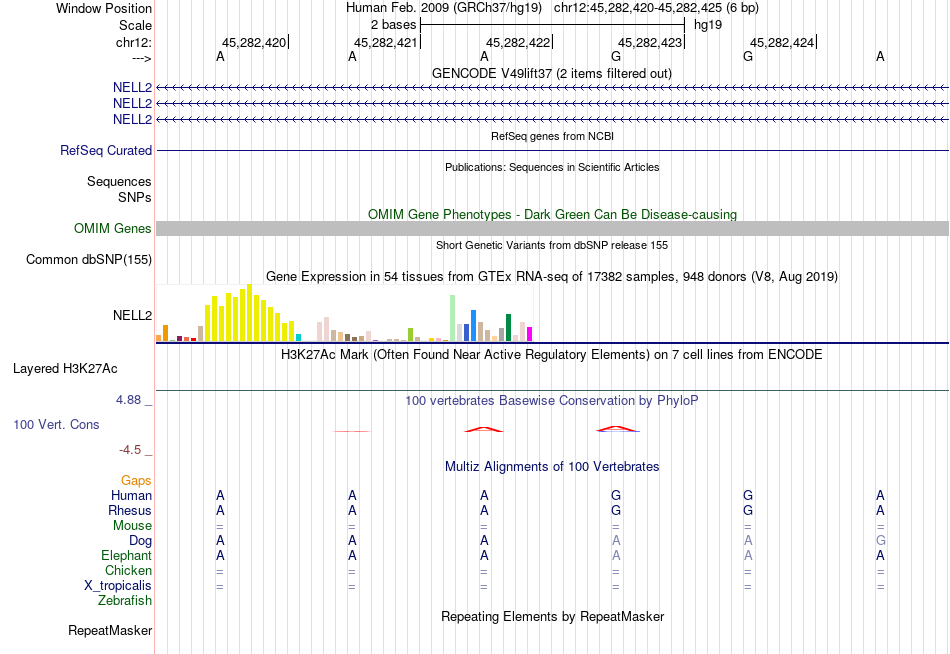The width and height of the screenshot is (950, 654).
Task: Click the RepeatMasker track label
Action: pyautogui.click(x=110, y=631)
